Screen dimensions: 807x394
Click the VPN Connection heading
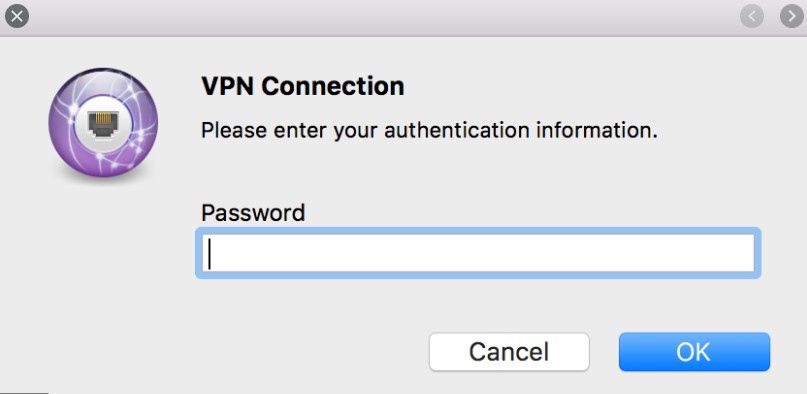pyautogui.click(x=303, y=86)
